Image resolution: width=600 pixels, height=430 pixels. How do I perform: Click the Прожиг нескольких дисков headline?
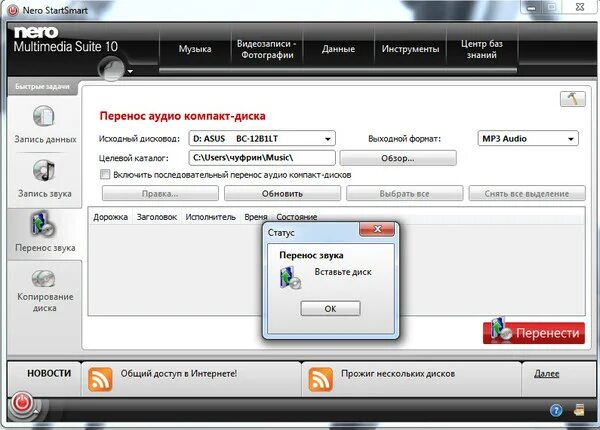pos(398,373)
